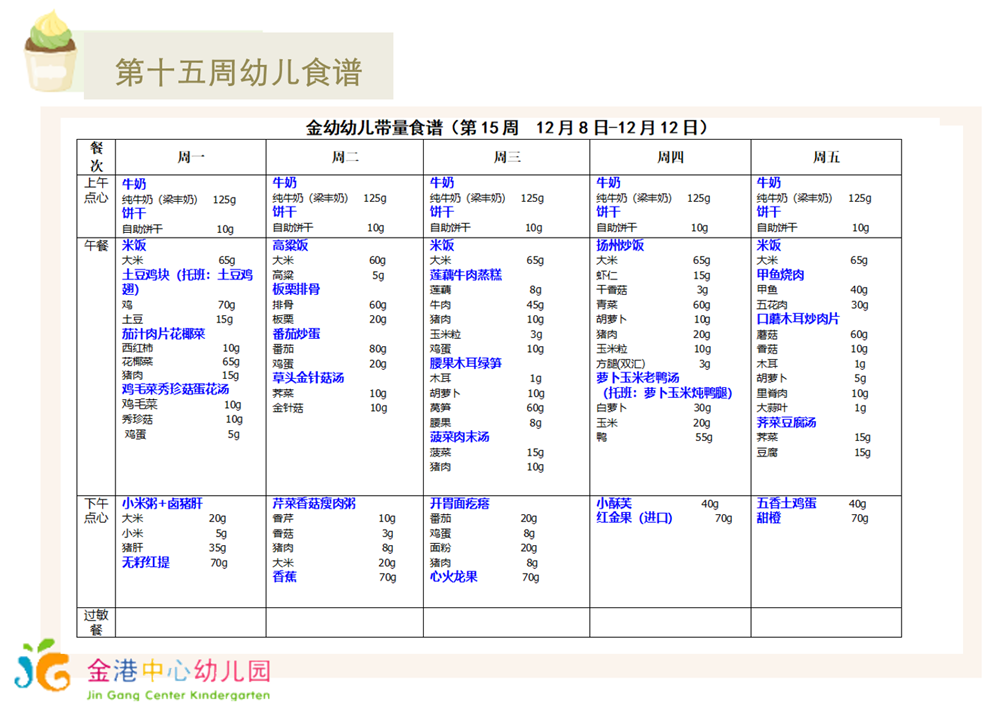Click 莲藕牛肉蒸糕 dish name
The image size is (999, 711).
(x=466, y=275)
